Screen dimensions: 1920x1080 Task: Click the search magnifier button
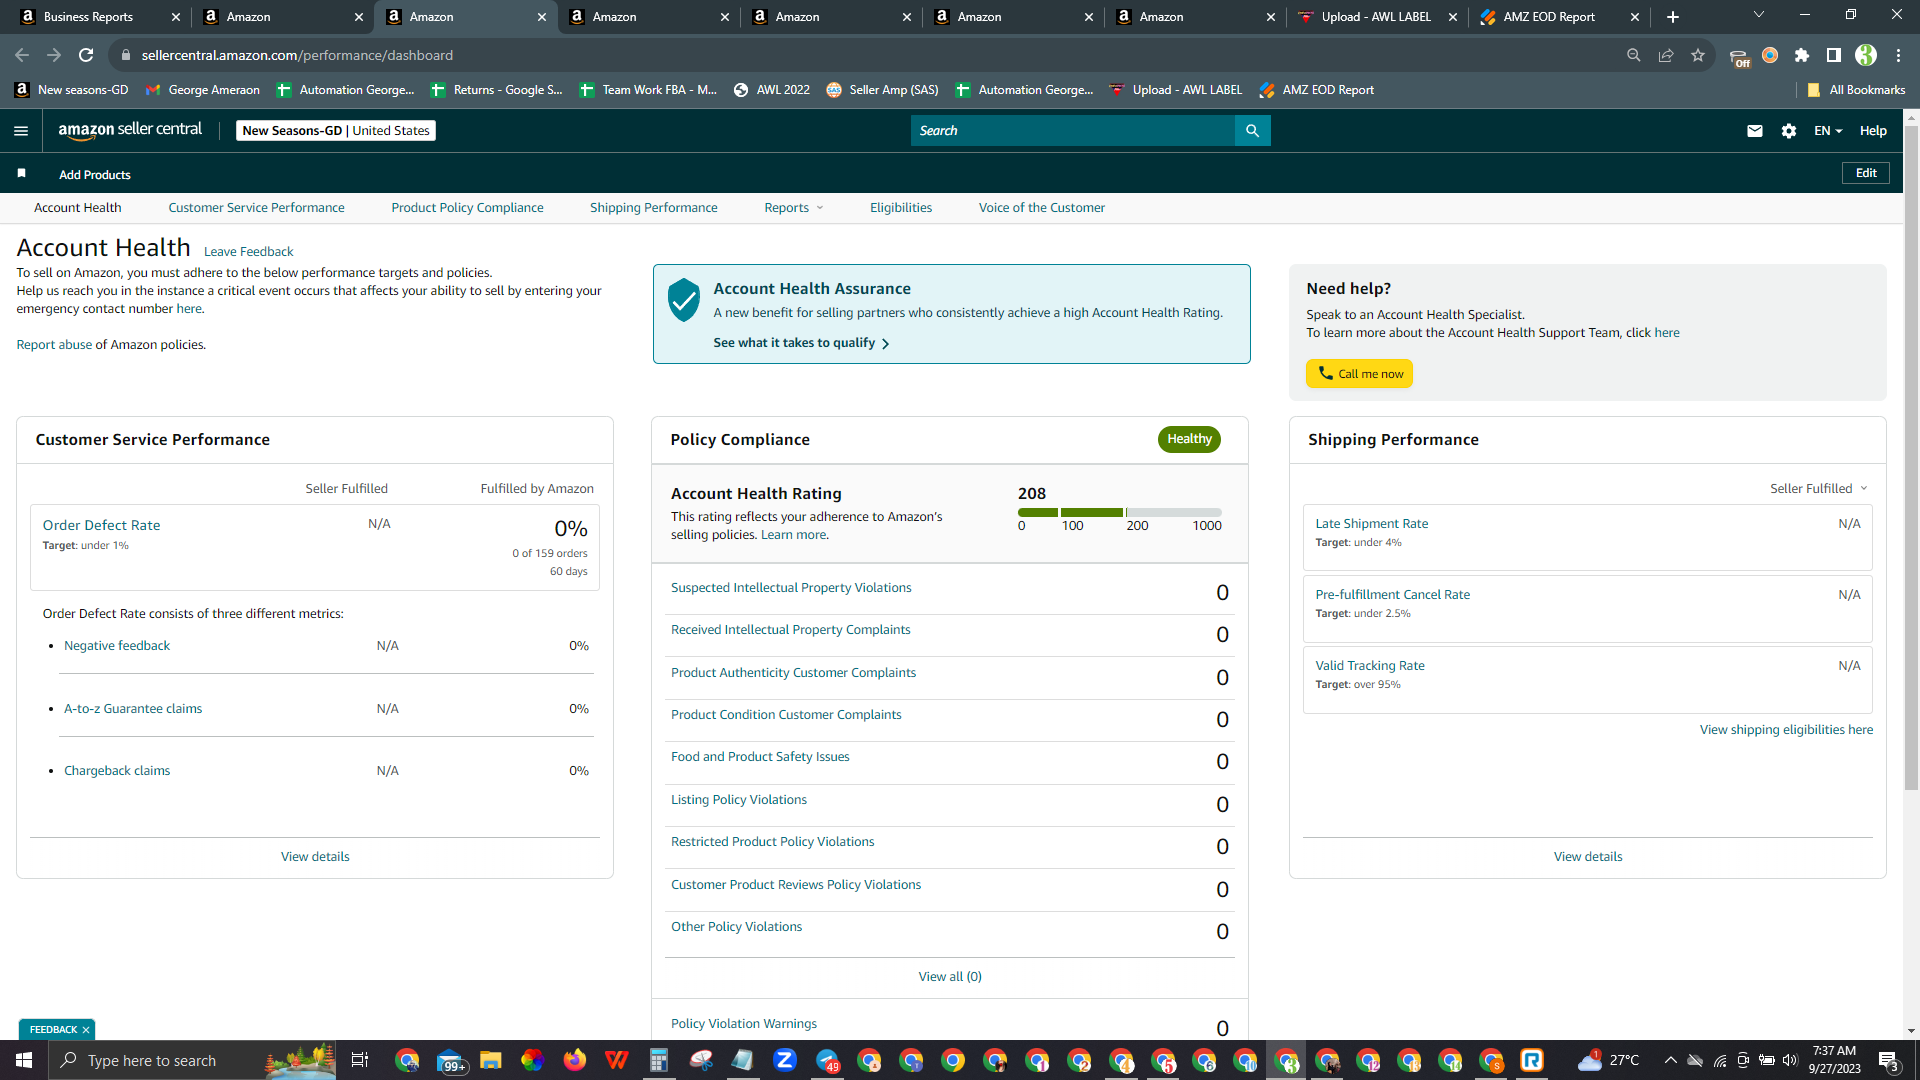pos(1252,131)
